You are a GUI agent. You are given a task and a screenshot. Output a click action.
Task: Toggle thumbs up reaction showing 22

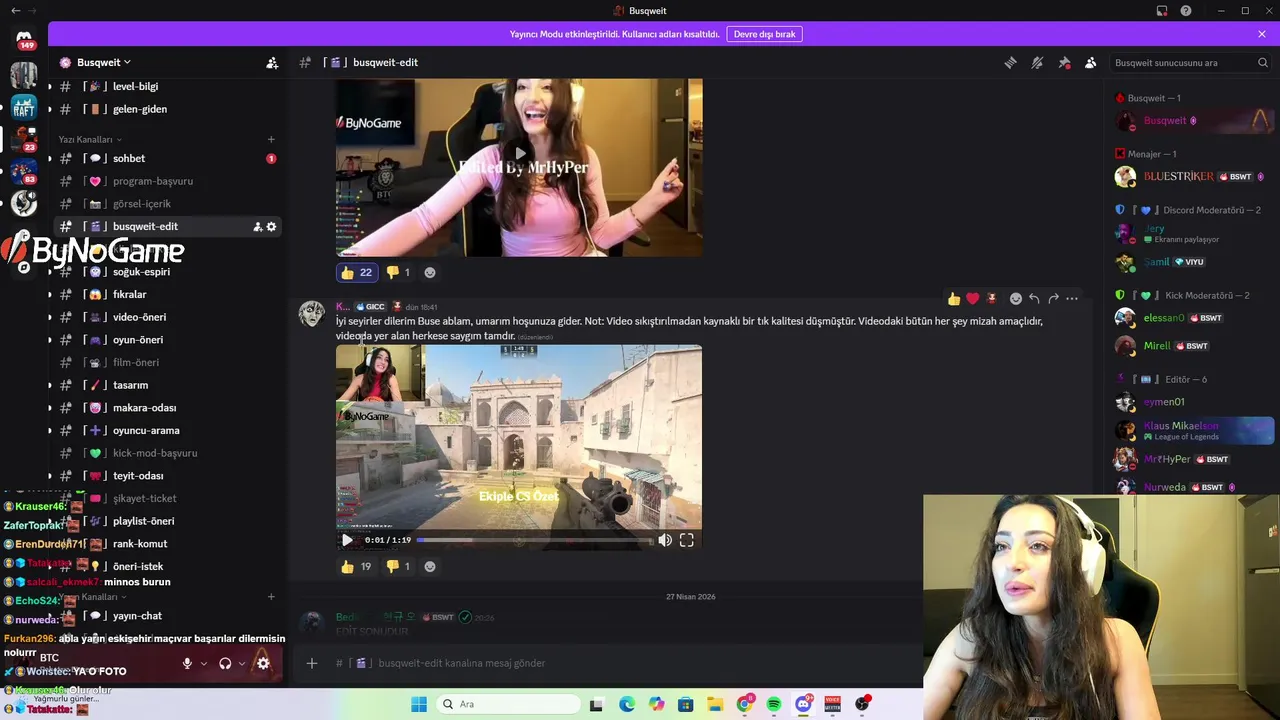point(357,272)
